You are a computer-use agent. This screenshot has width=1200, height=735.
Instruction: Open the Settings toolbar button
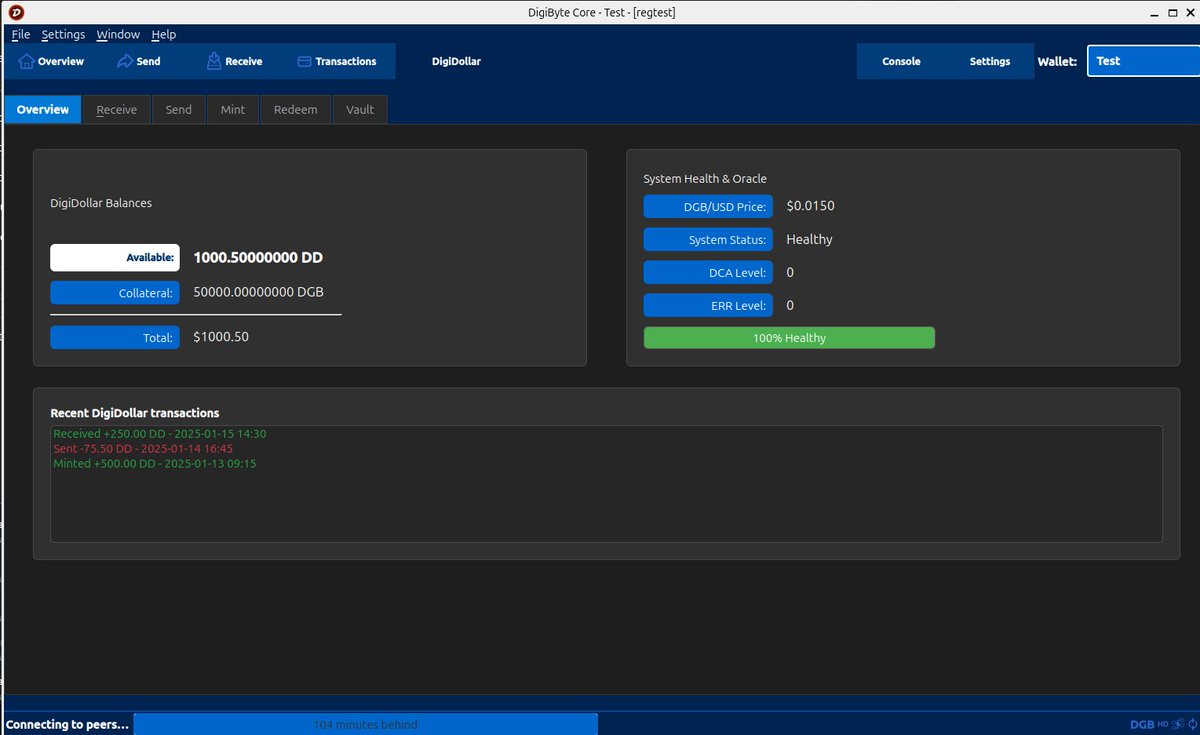[990, 61]
